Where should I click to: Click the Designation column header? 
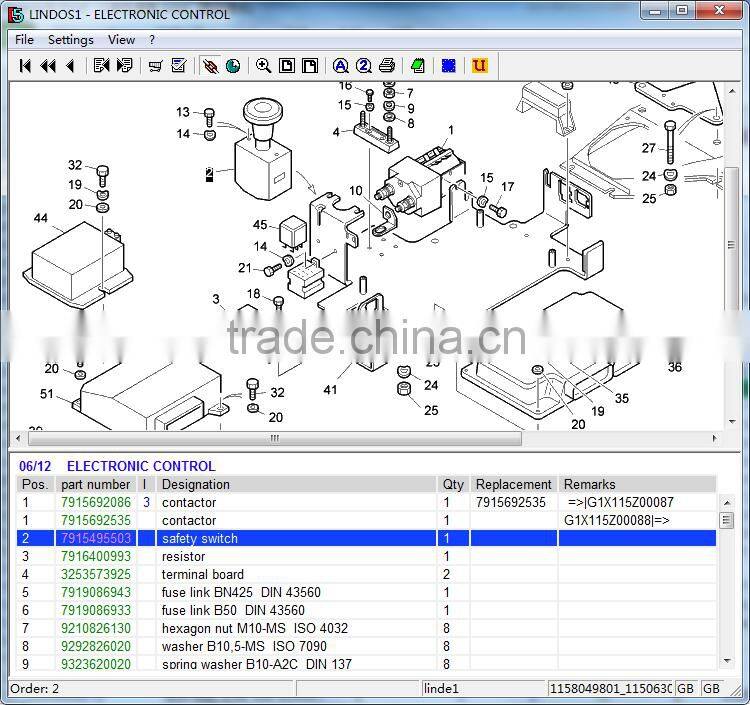point(196,485)
